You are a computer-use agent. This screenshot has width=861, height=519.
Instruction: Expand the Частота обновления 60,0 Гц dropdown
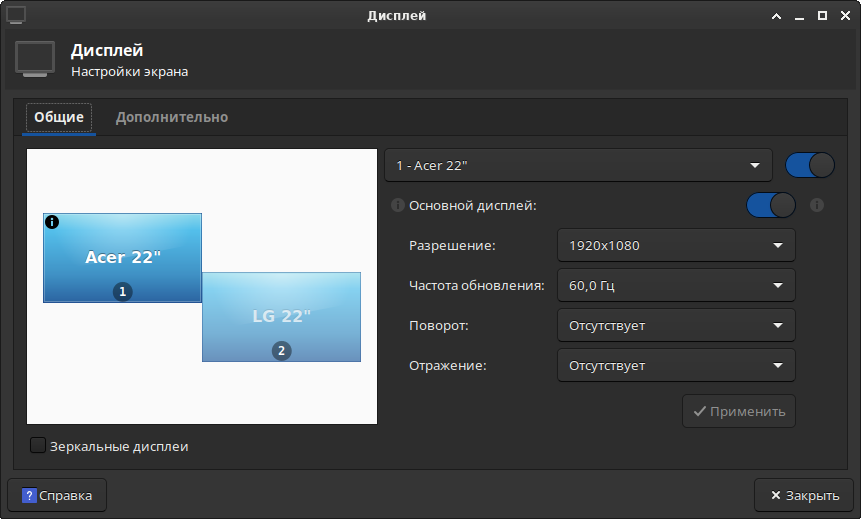tap(675, 285)
